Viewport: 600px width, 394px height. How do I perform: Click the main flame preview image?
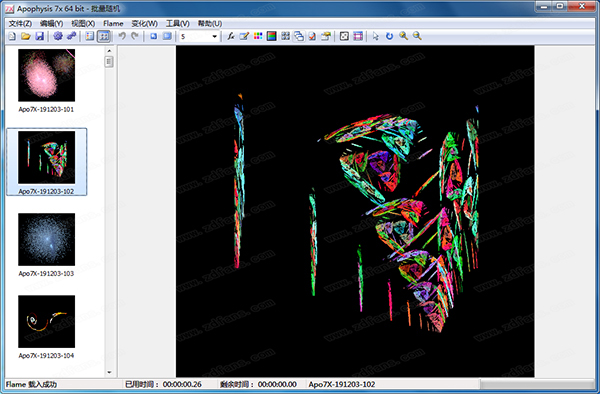click(x=355, y=211)
